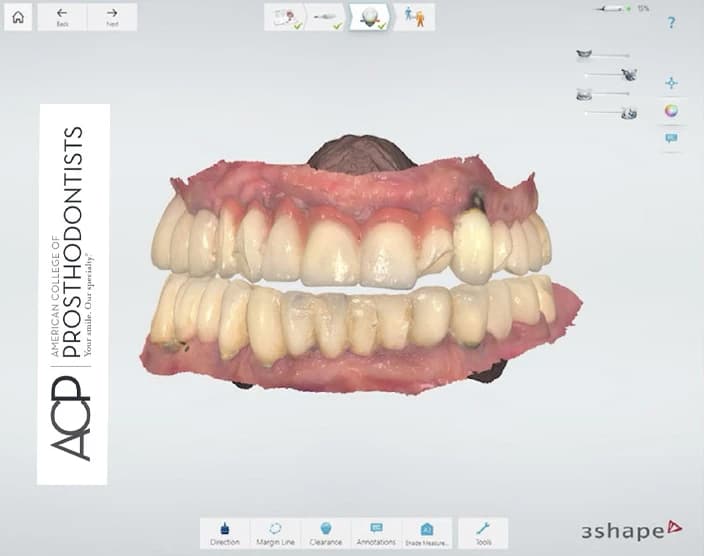Go to the Home screen icon
Image resolution: width=704 pixels, height=556 pixels.
coord(18,18)
